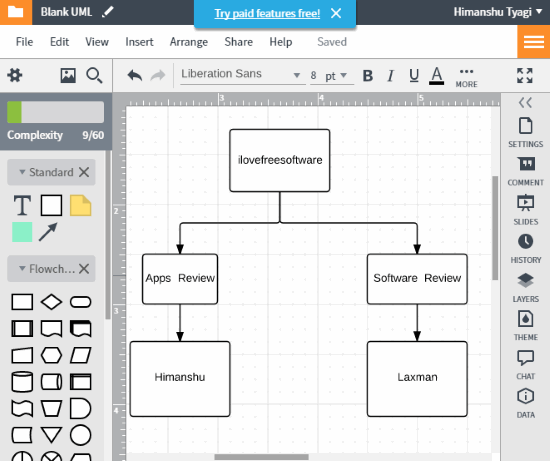The image size is (550, 461).
Task: Select flowchart circle connector shape
Action: (81, 435)
